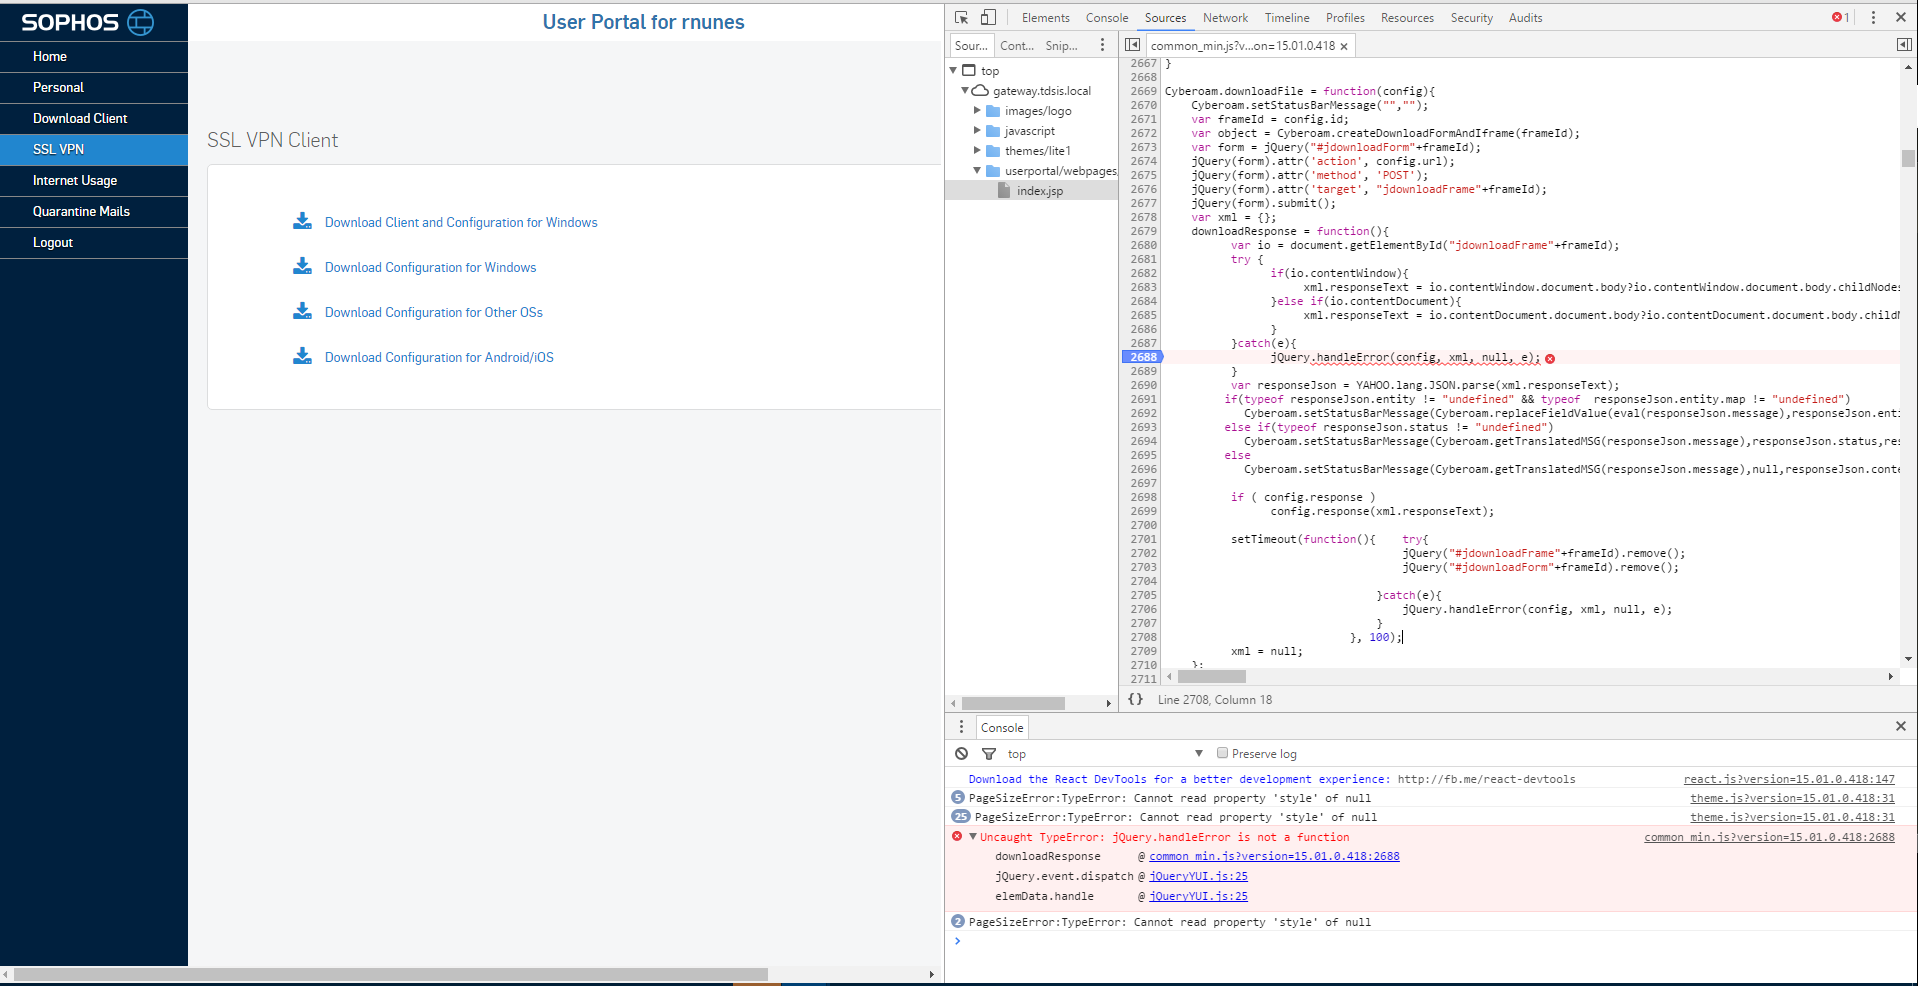Switch to the Elements tab
The width and height of the screenshot is (1918, 986).
tap(1045, 18)
